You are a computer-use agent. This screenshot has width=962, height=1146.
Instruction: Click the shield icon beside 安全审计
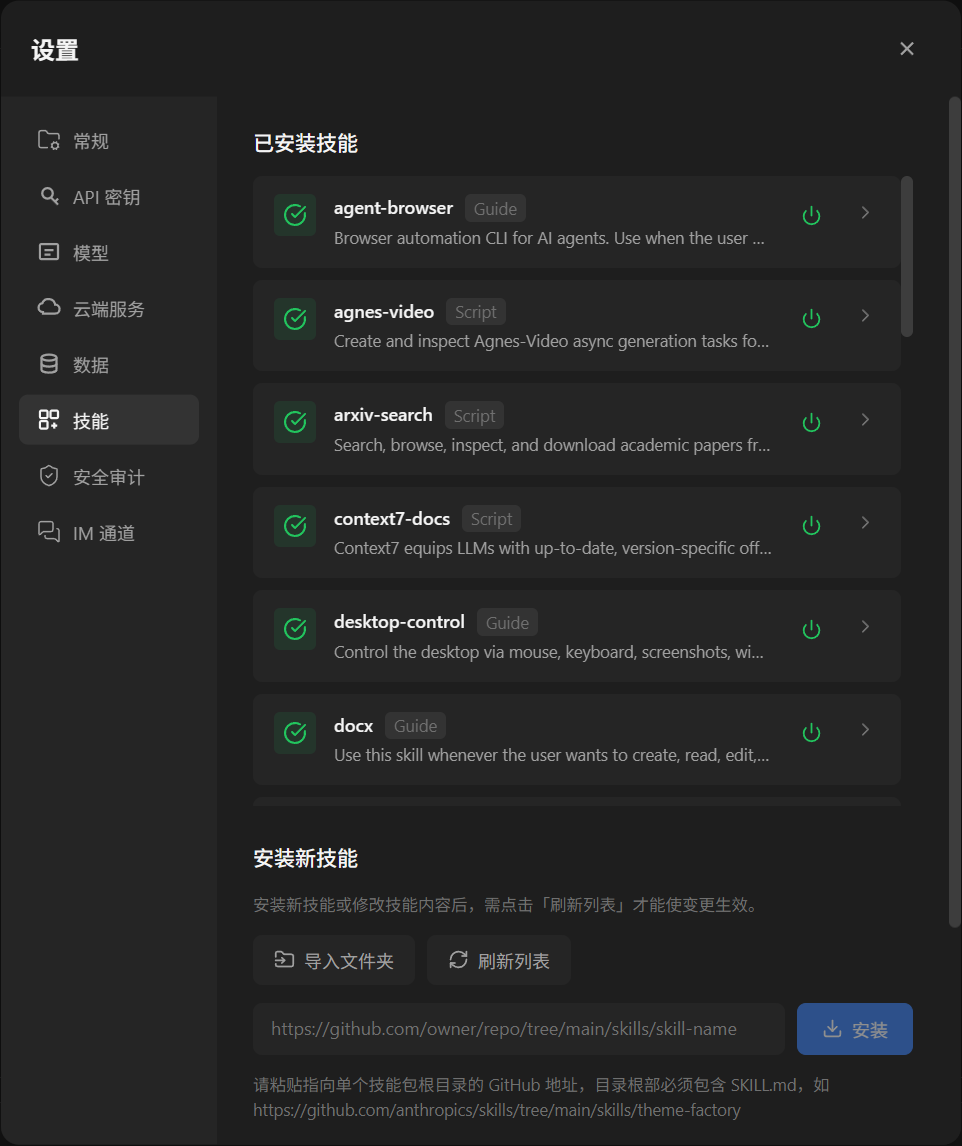(48, 476)
